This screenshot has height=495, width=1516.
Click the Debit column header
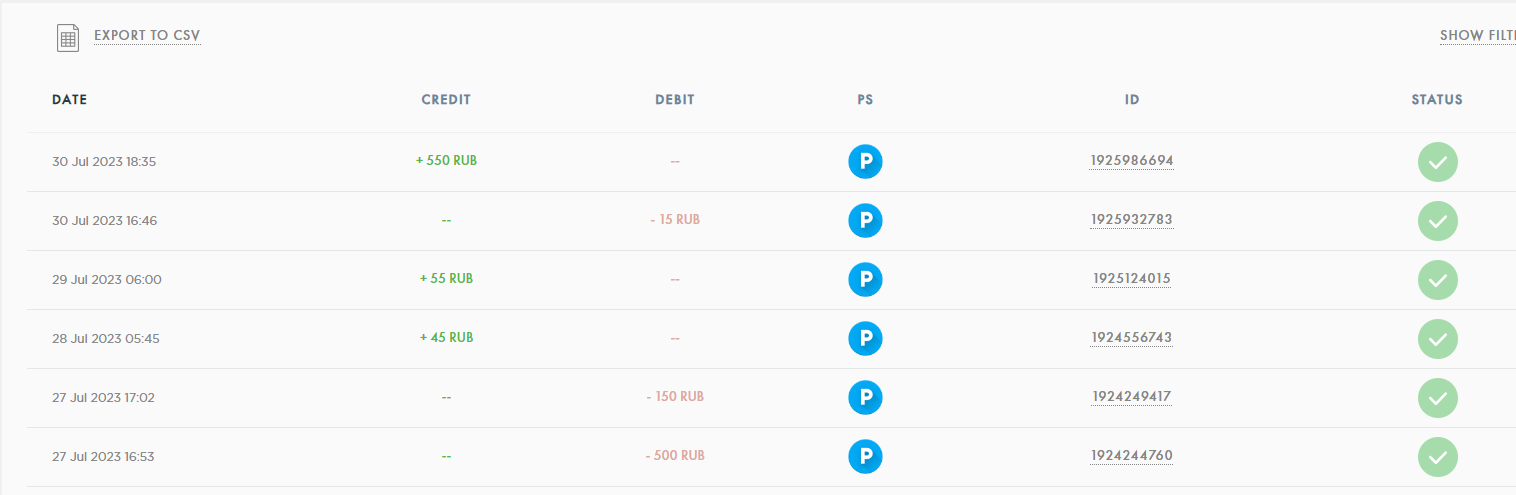675,100
